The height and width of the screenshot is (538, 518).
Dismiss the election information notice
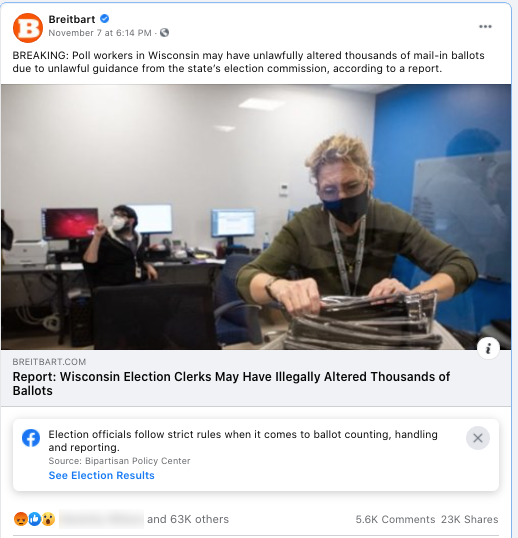click(x=478, y=438)
